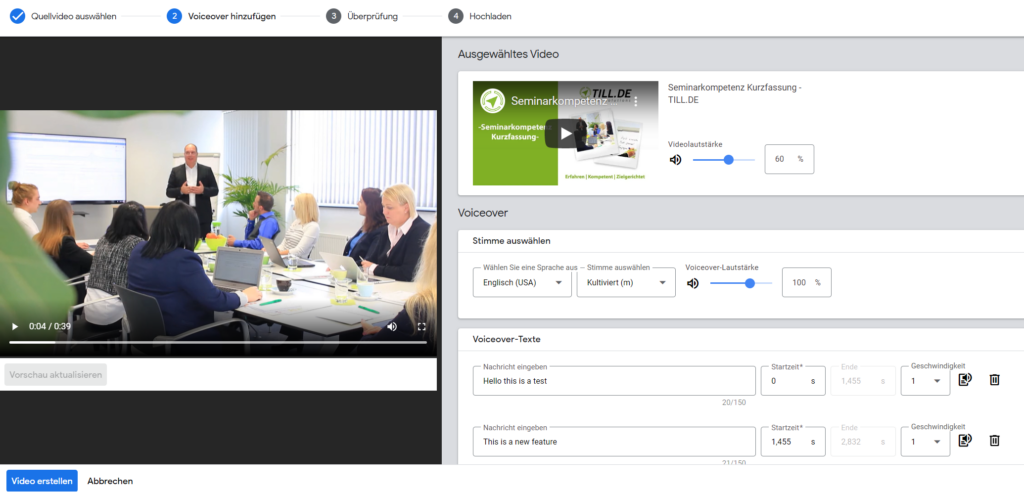Click the video player play icon
The height and width of the screenshot is (493, 1024).
coord(14,327)
